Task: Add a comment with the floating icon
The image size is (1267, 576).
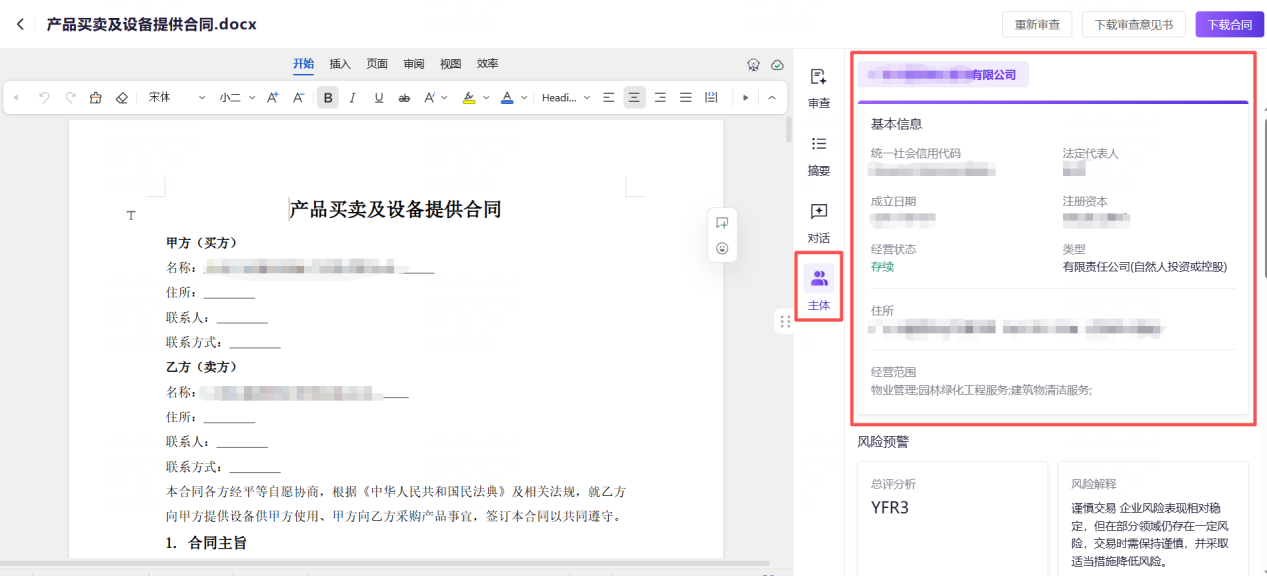Action: tap(722, 223)
